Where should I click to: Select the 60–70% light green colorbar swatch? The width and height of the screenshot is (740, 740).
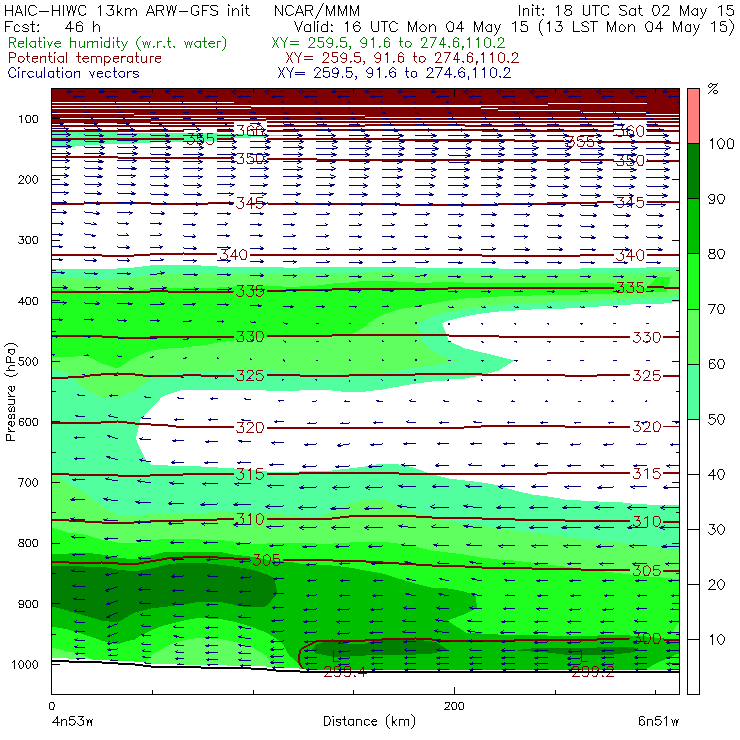pyautogui.click(x=693, y=336)
